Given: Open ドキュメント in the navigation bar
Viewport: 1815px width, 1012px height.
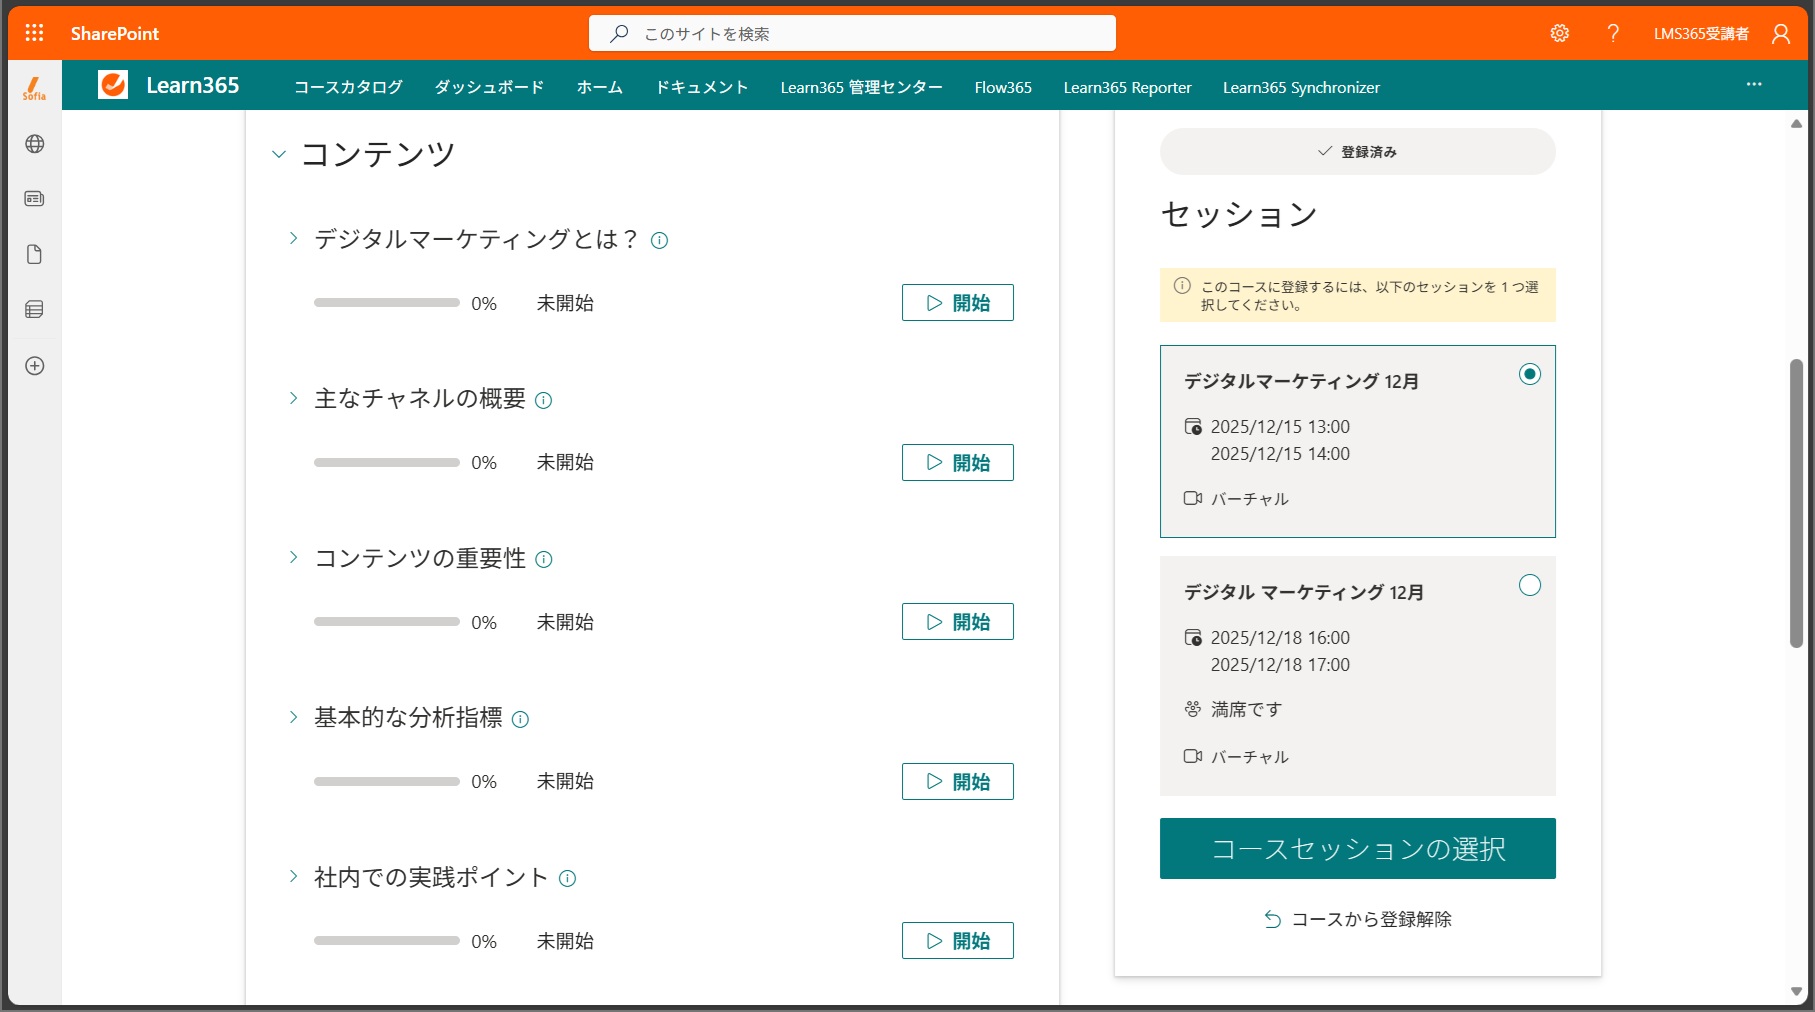Looking at the screenshot, I should pyautogui.click(x=702, y=87).
